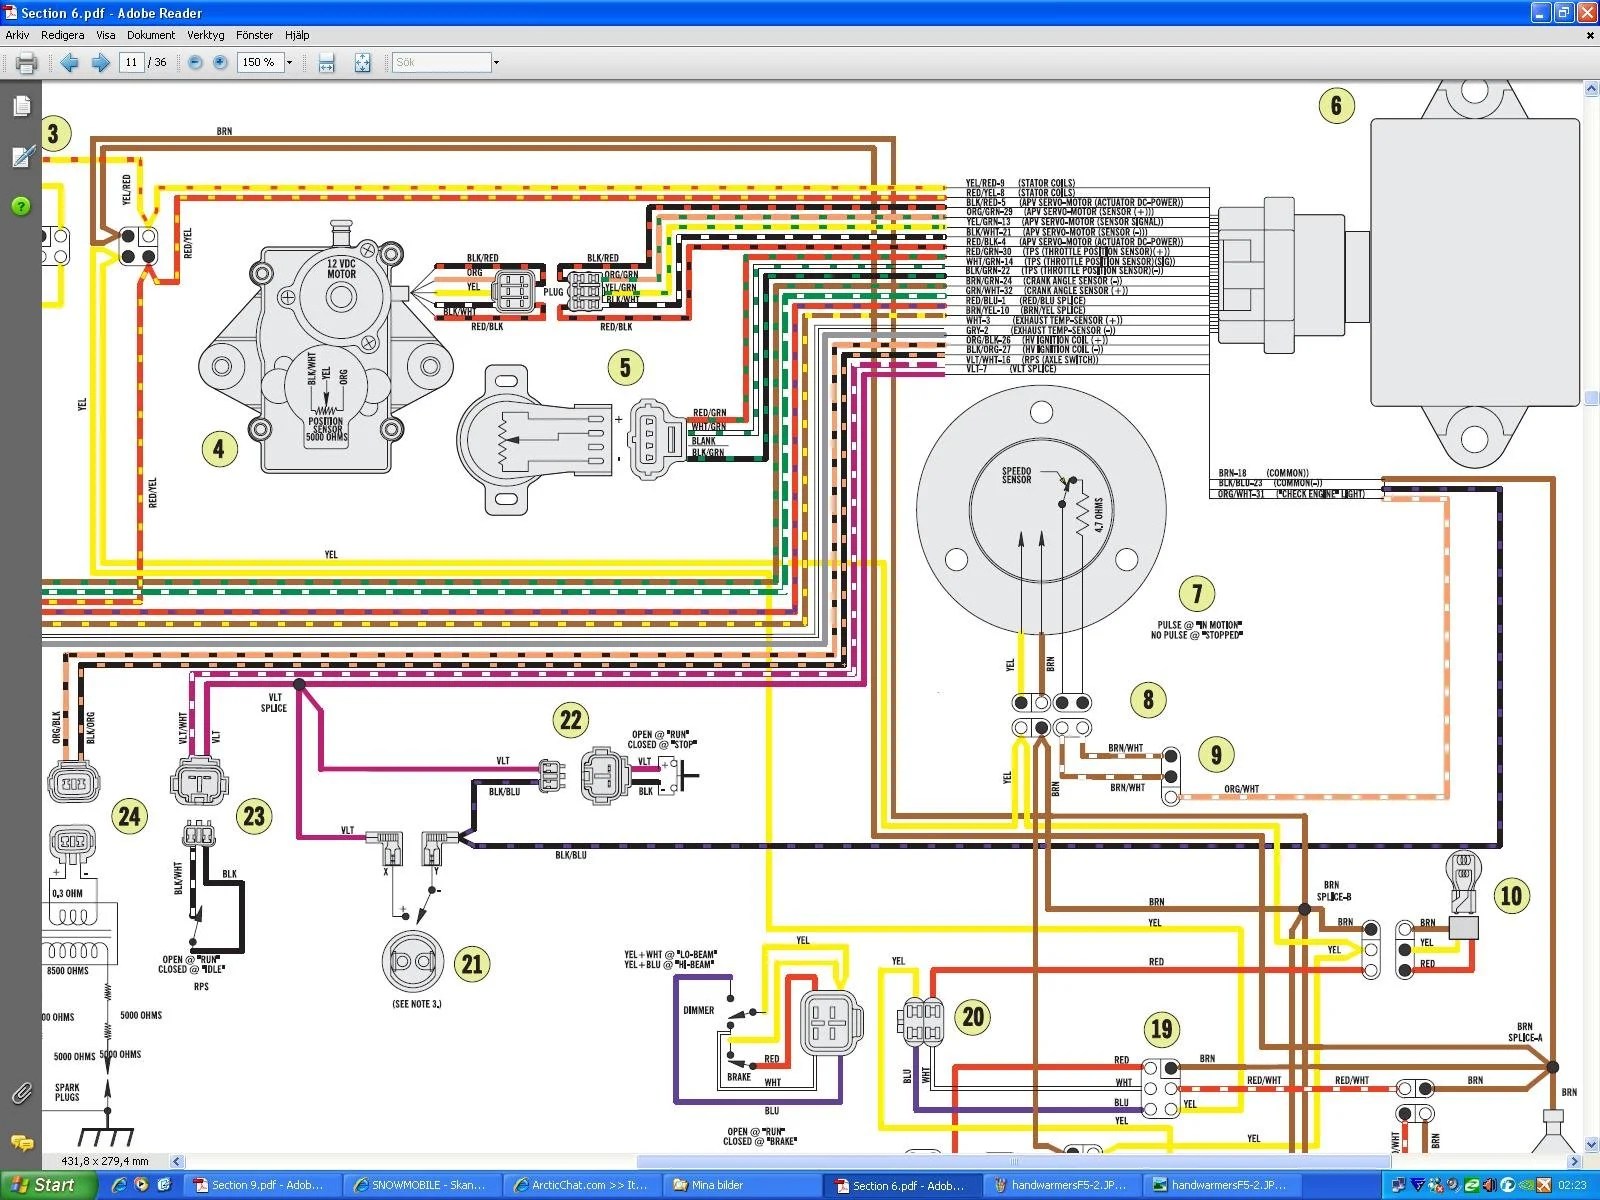Zoom in using the plus button
The height and width of the screenshot is (1200, 1600).
tap(220, 63)
